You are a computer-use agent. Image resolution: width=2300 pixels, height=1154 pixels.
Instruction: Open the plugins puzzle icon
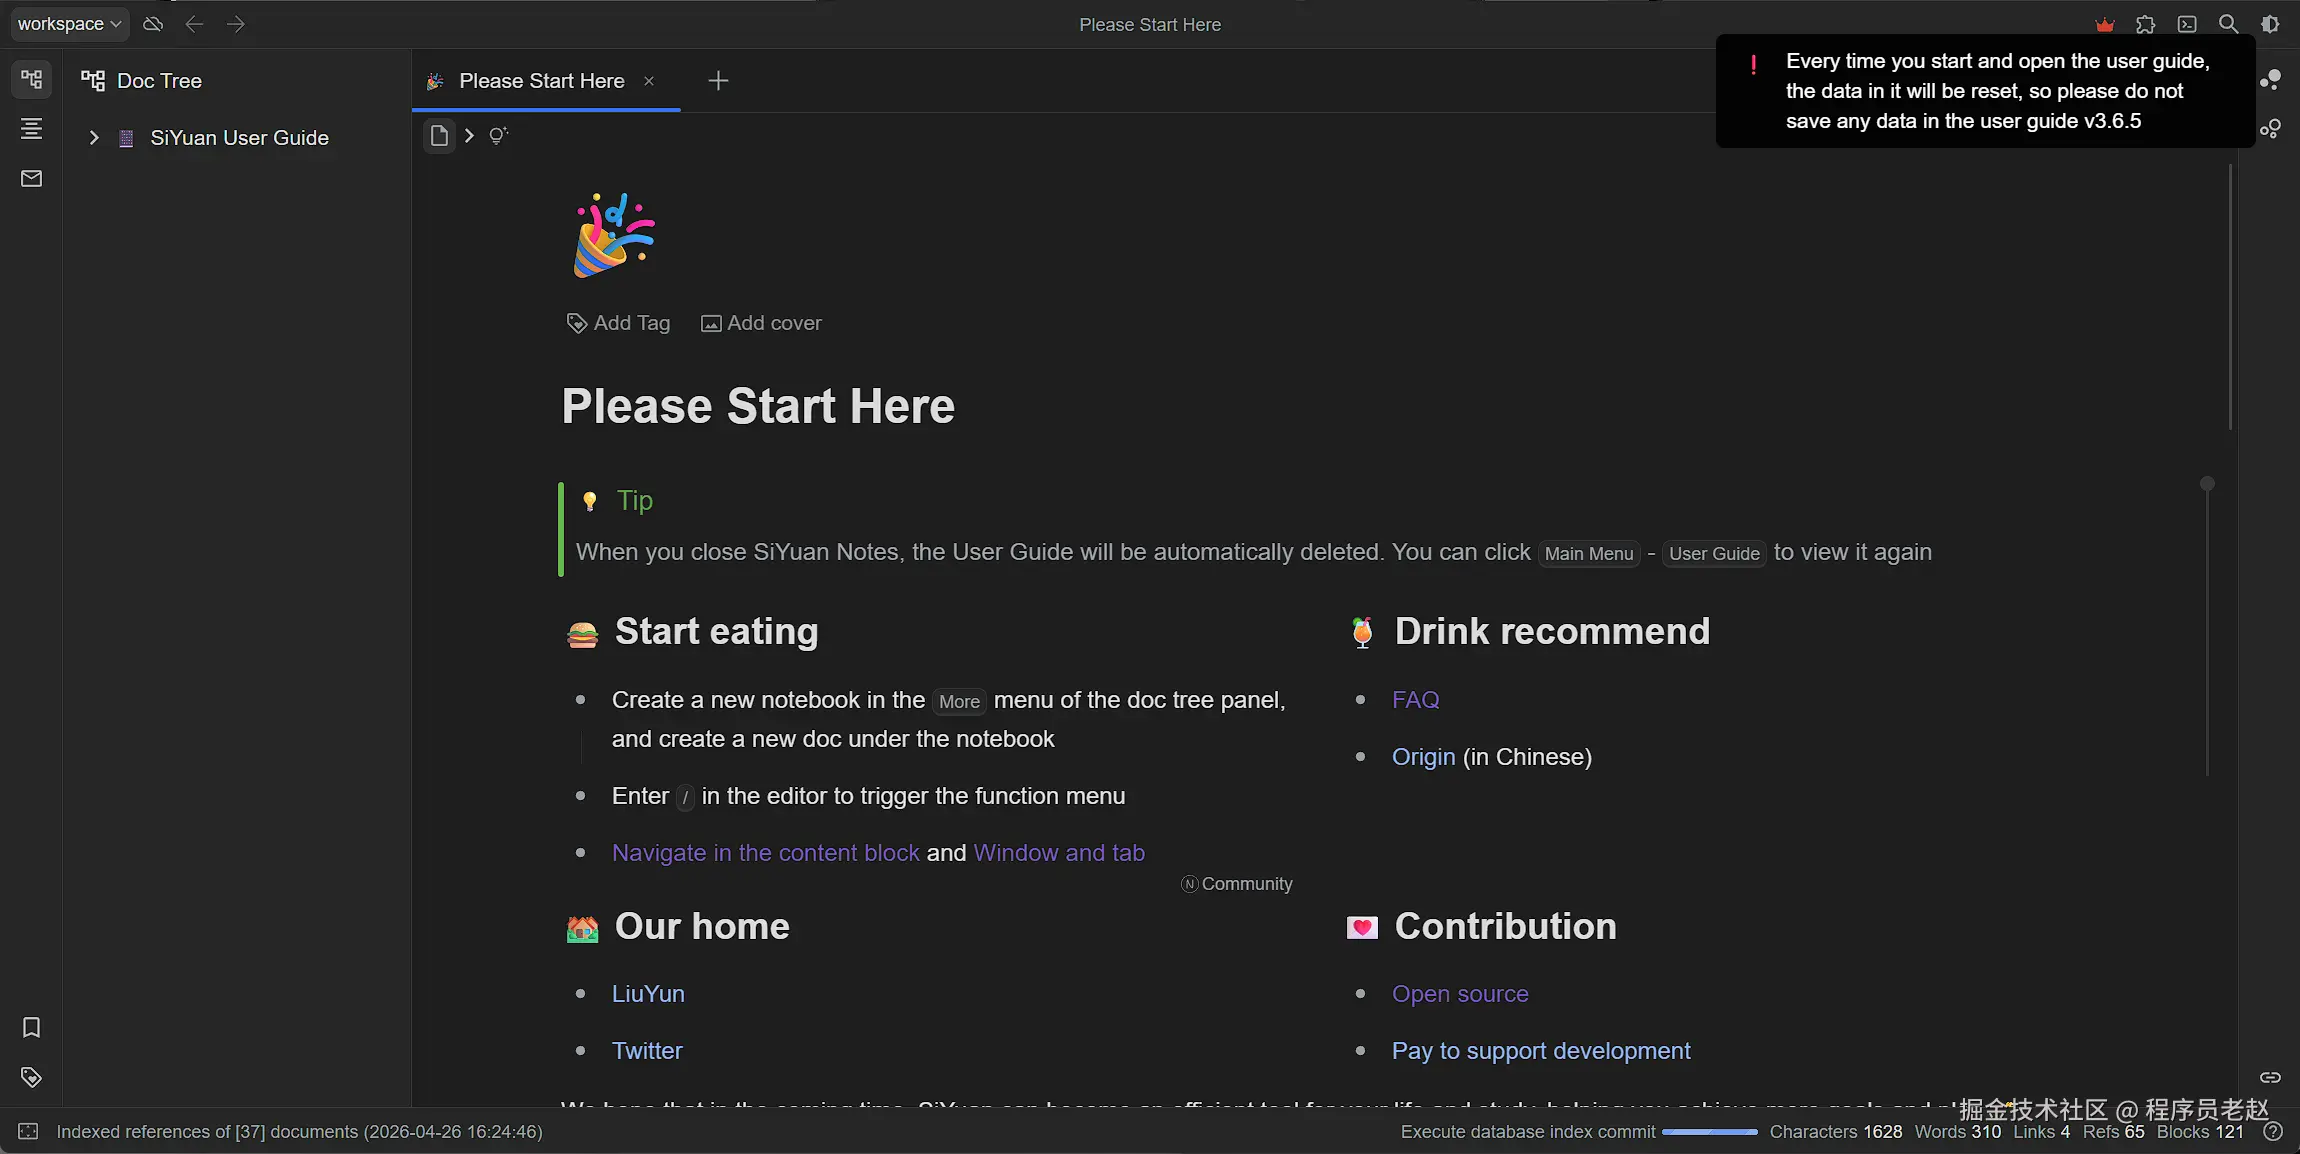2145,24
